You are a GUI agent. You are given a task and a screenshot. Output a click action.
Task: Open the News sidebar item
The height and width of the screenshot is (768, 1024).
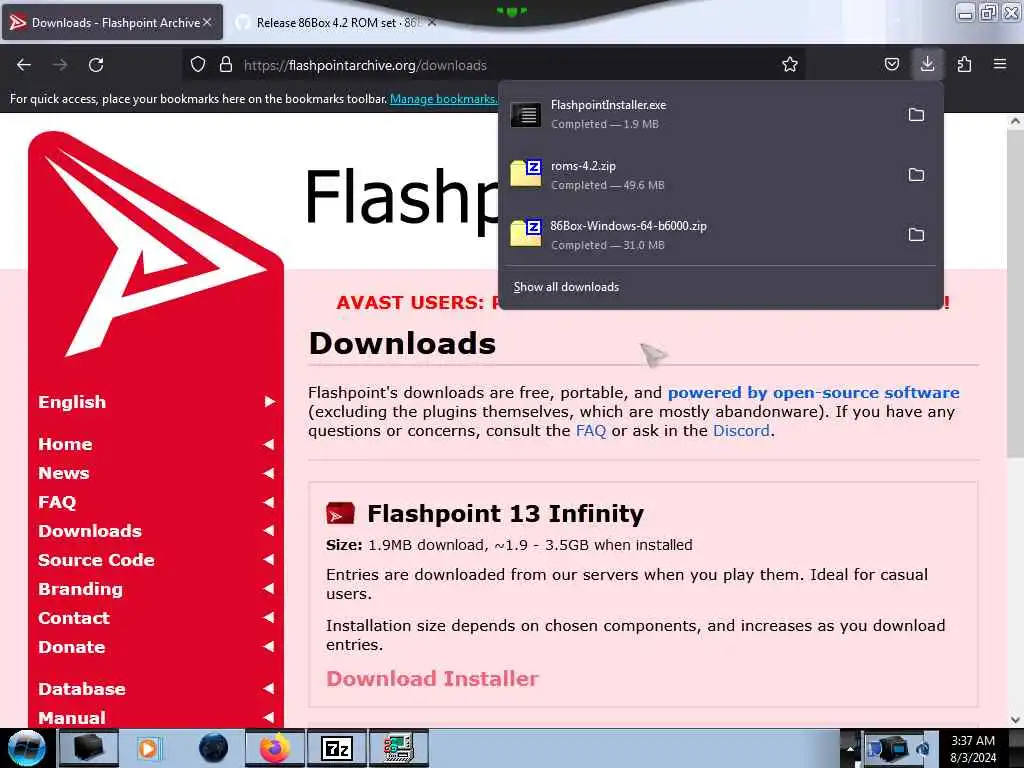156,473
